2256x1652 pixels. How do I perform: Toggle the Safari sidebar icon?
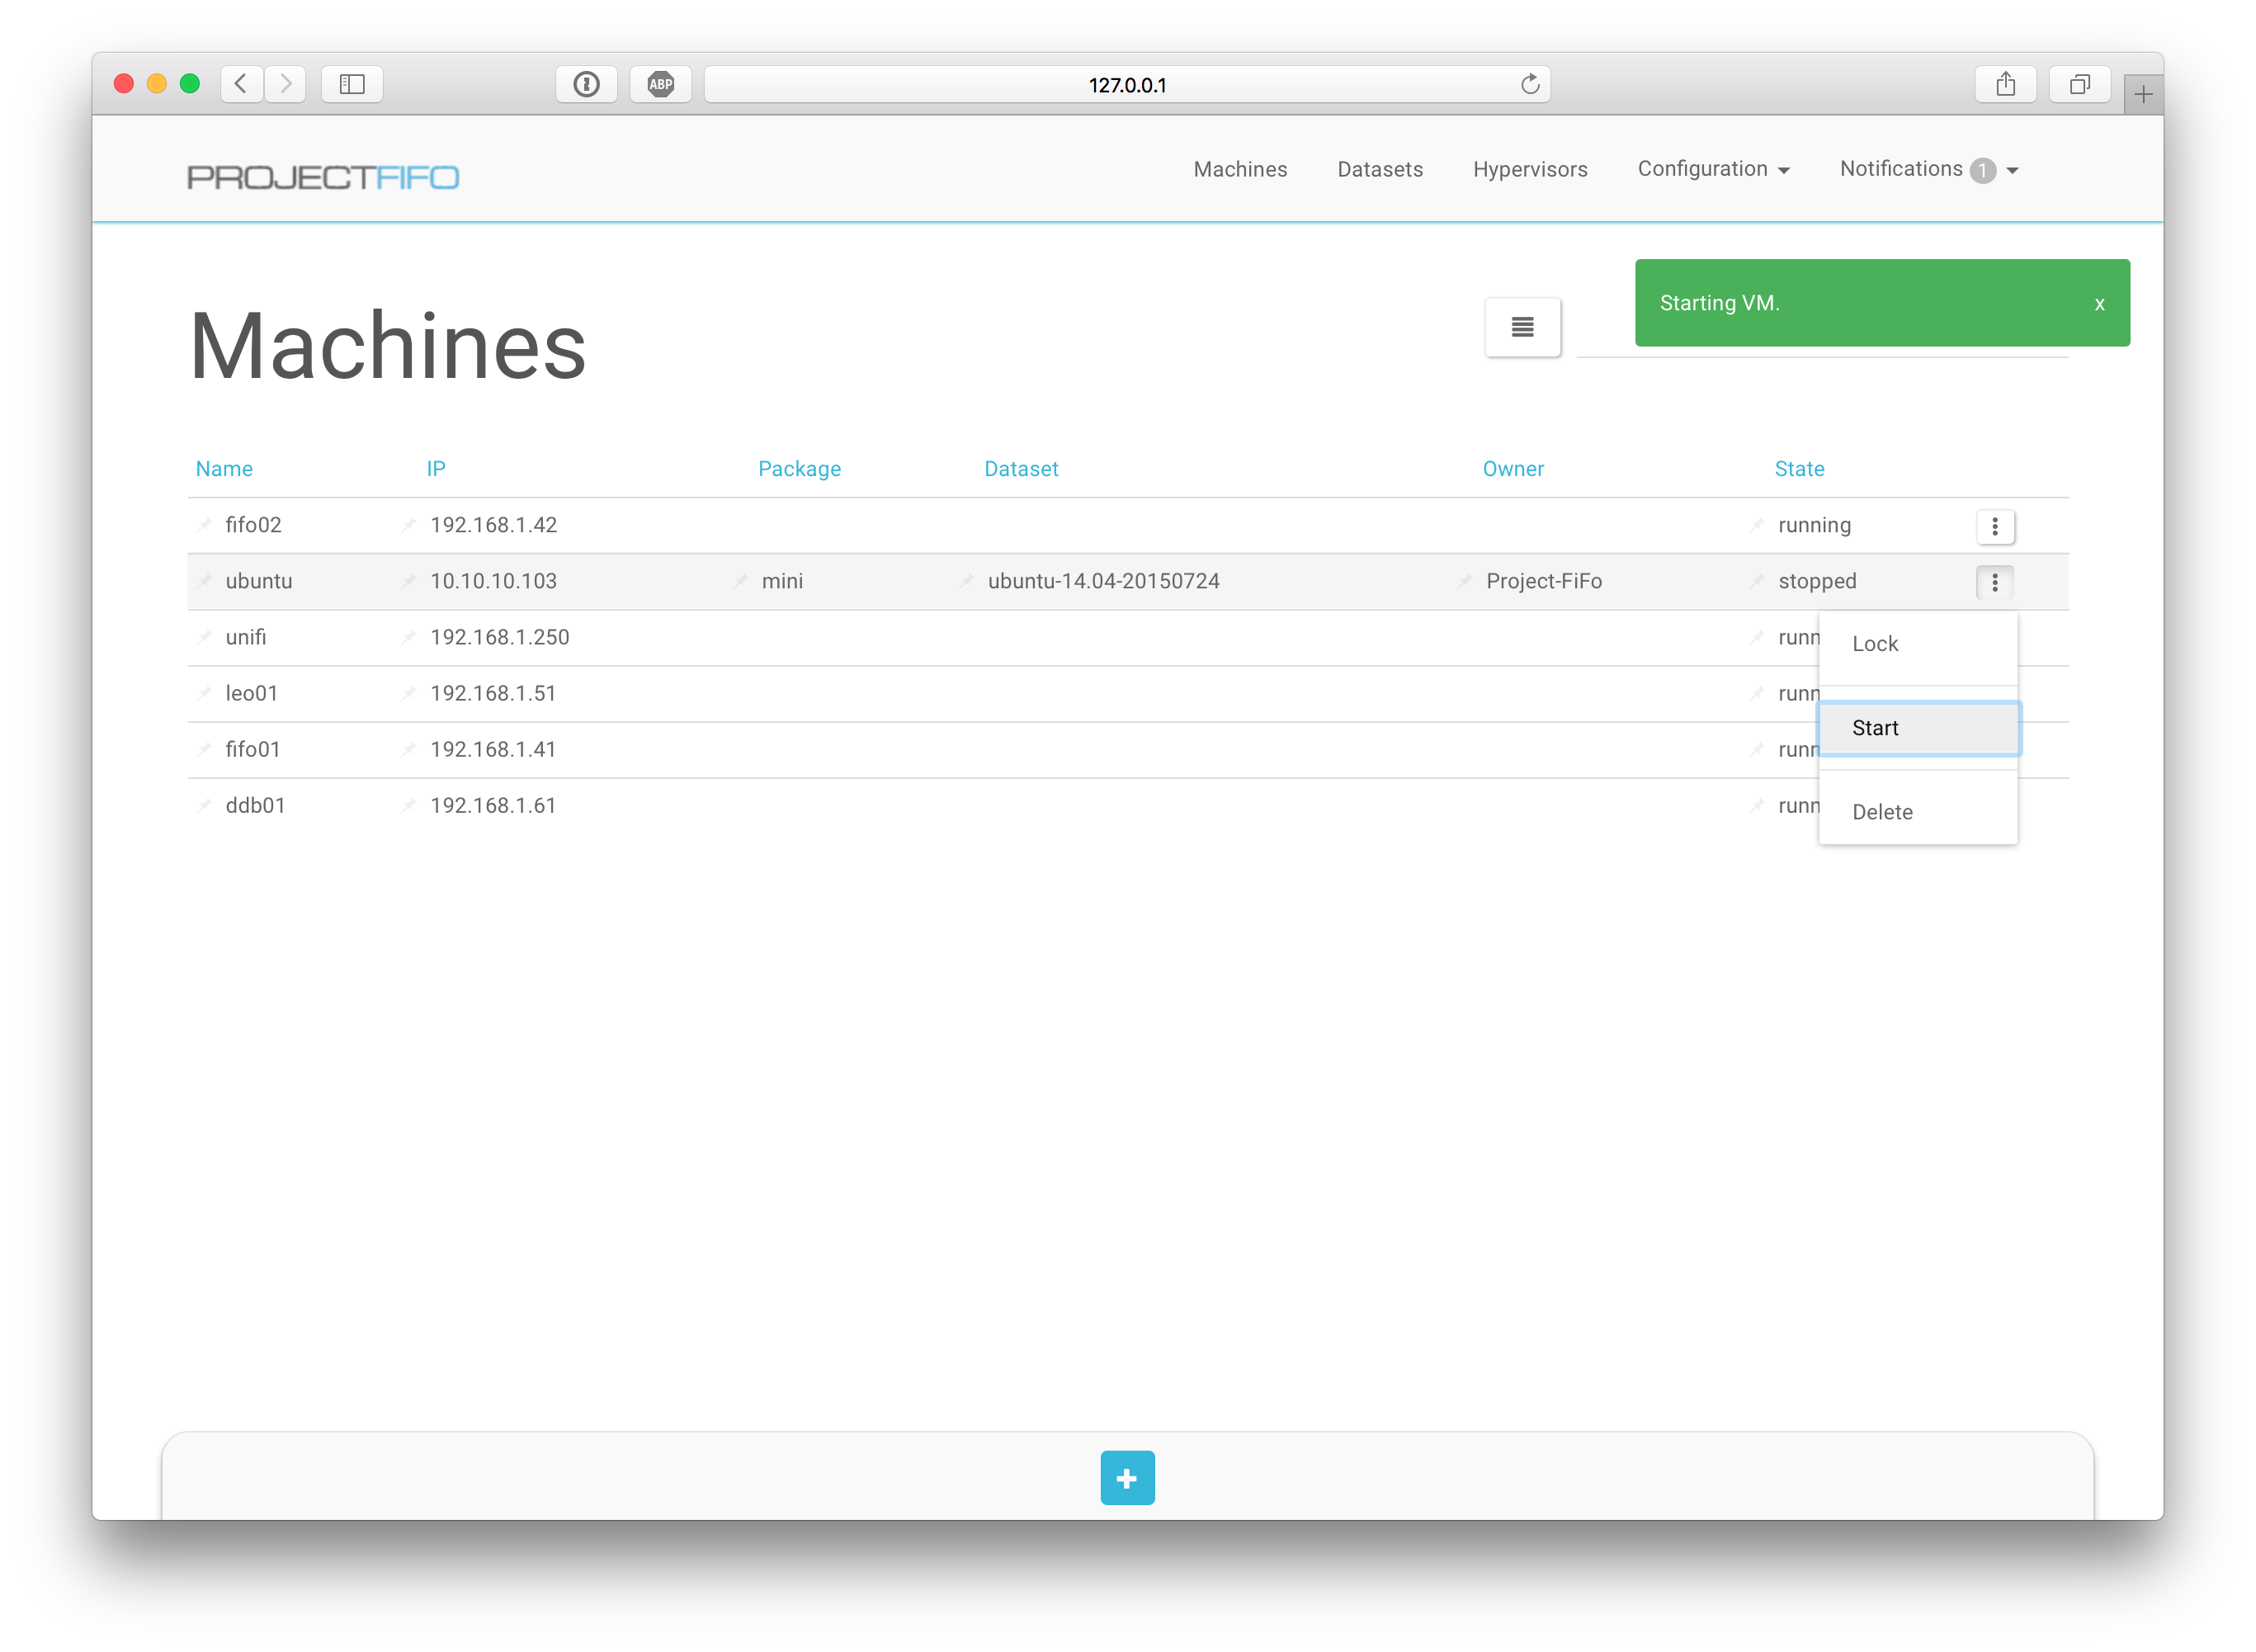[x=352, y=85]
